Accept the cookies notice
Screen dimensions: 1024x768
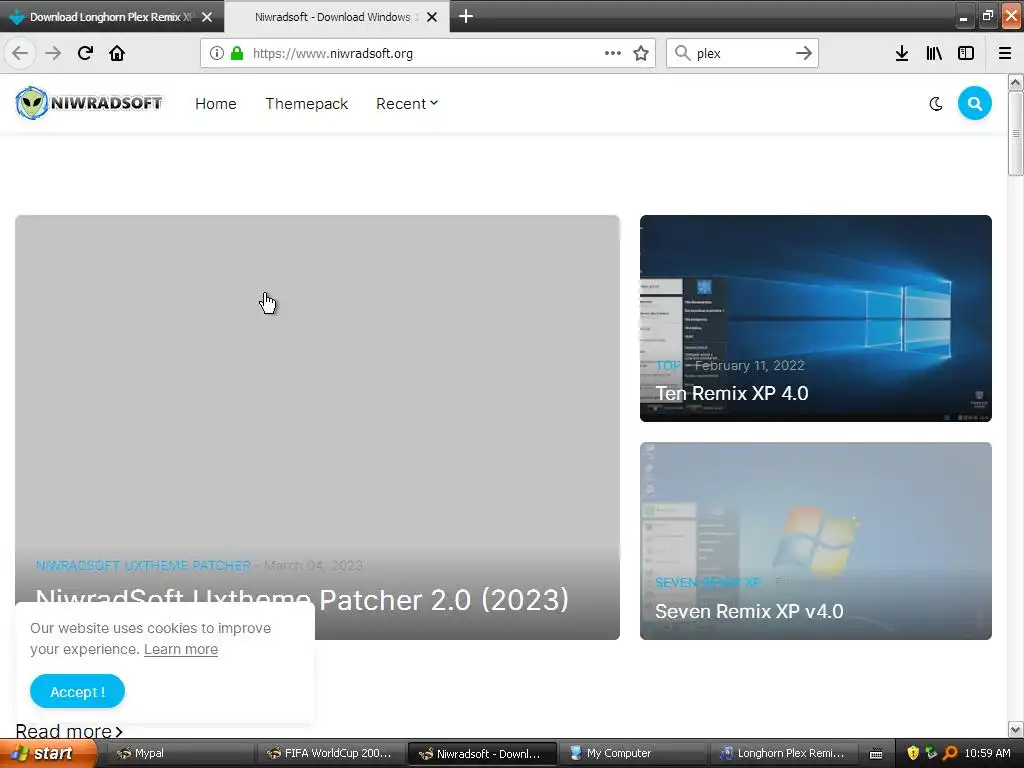pyautogui.click(x=77, y=691)
